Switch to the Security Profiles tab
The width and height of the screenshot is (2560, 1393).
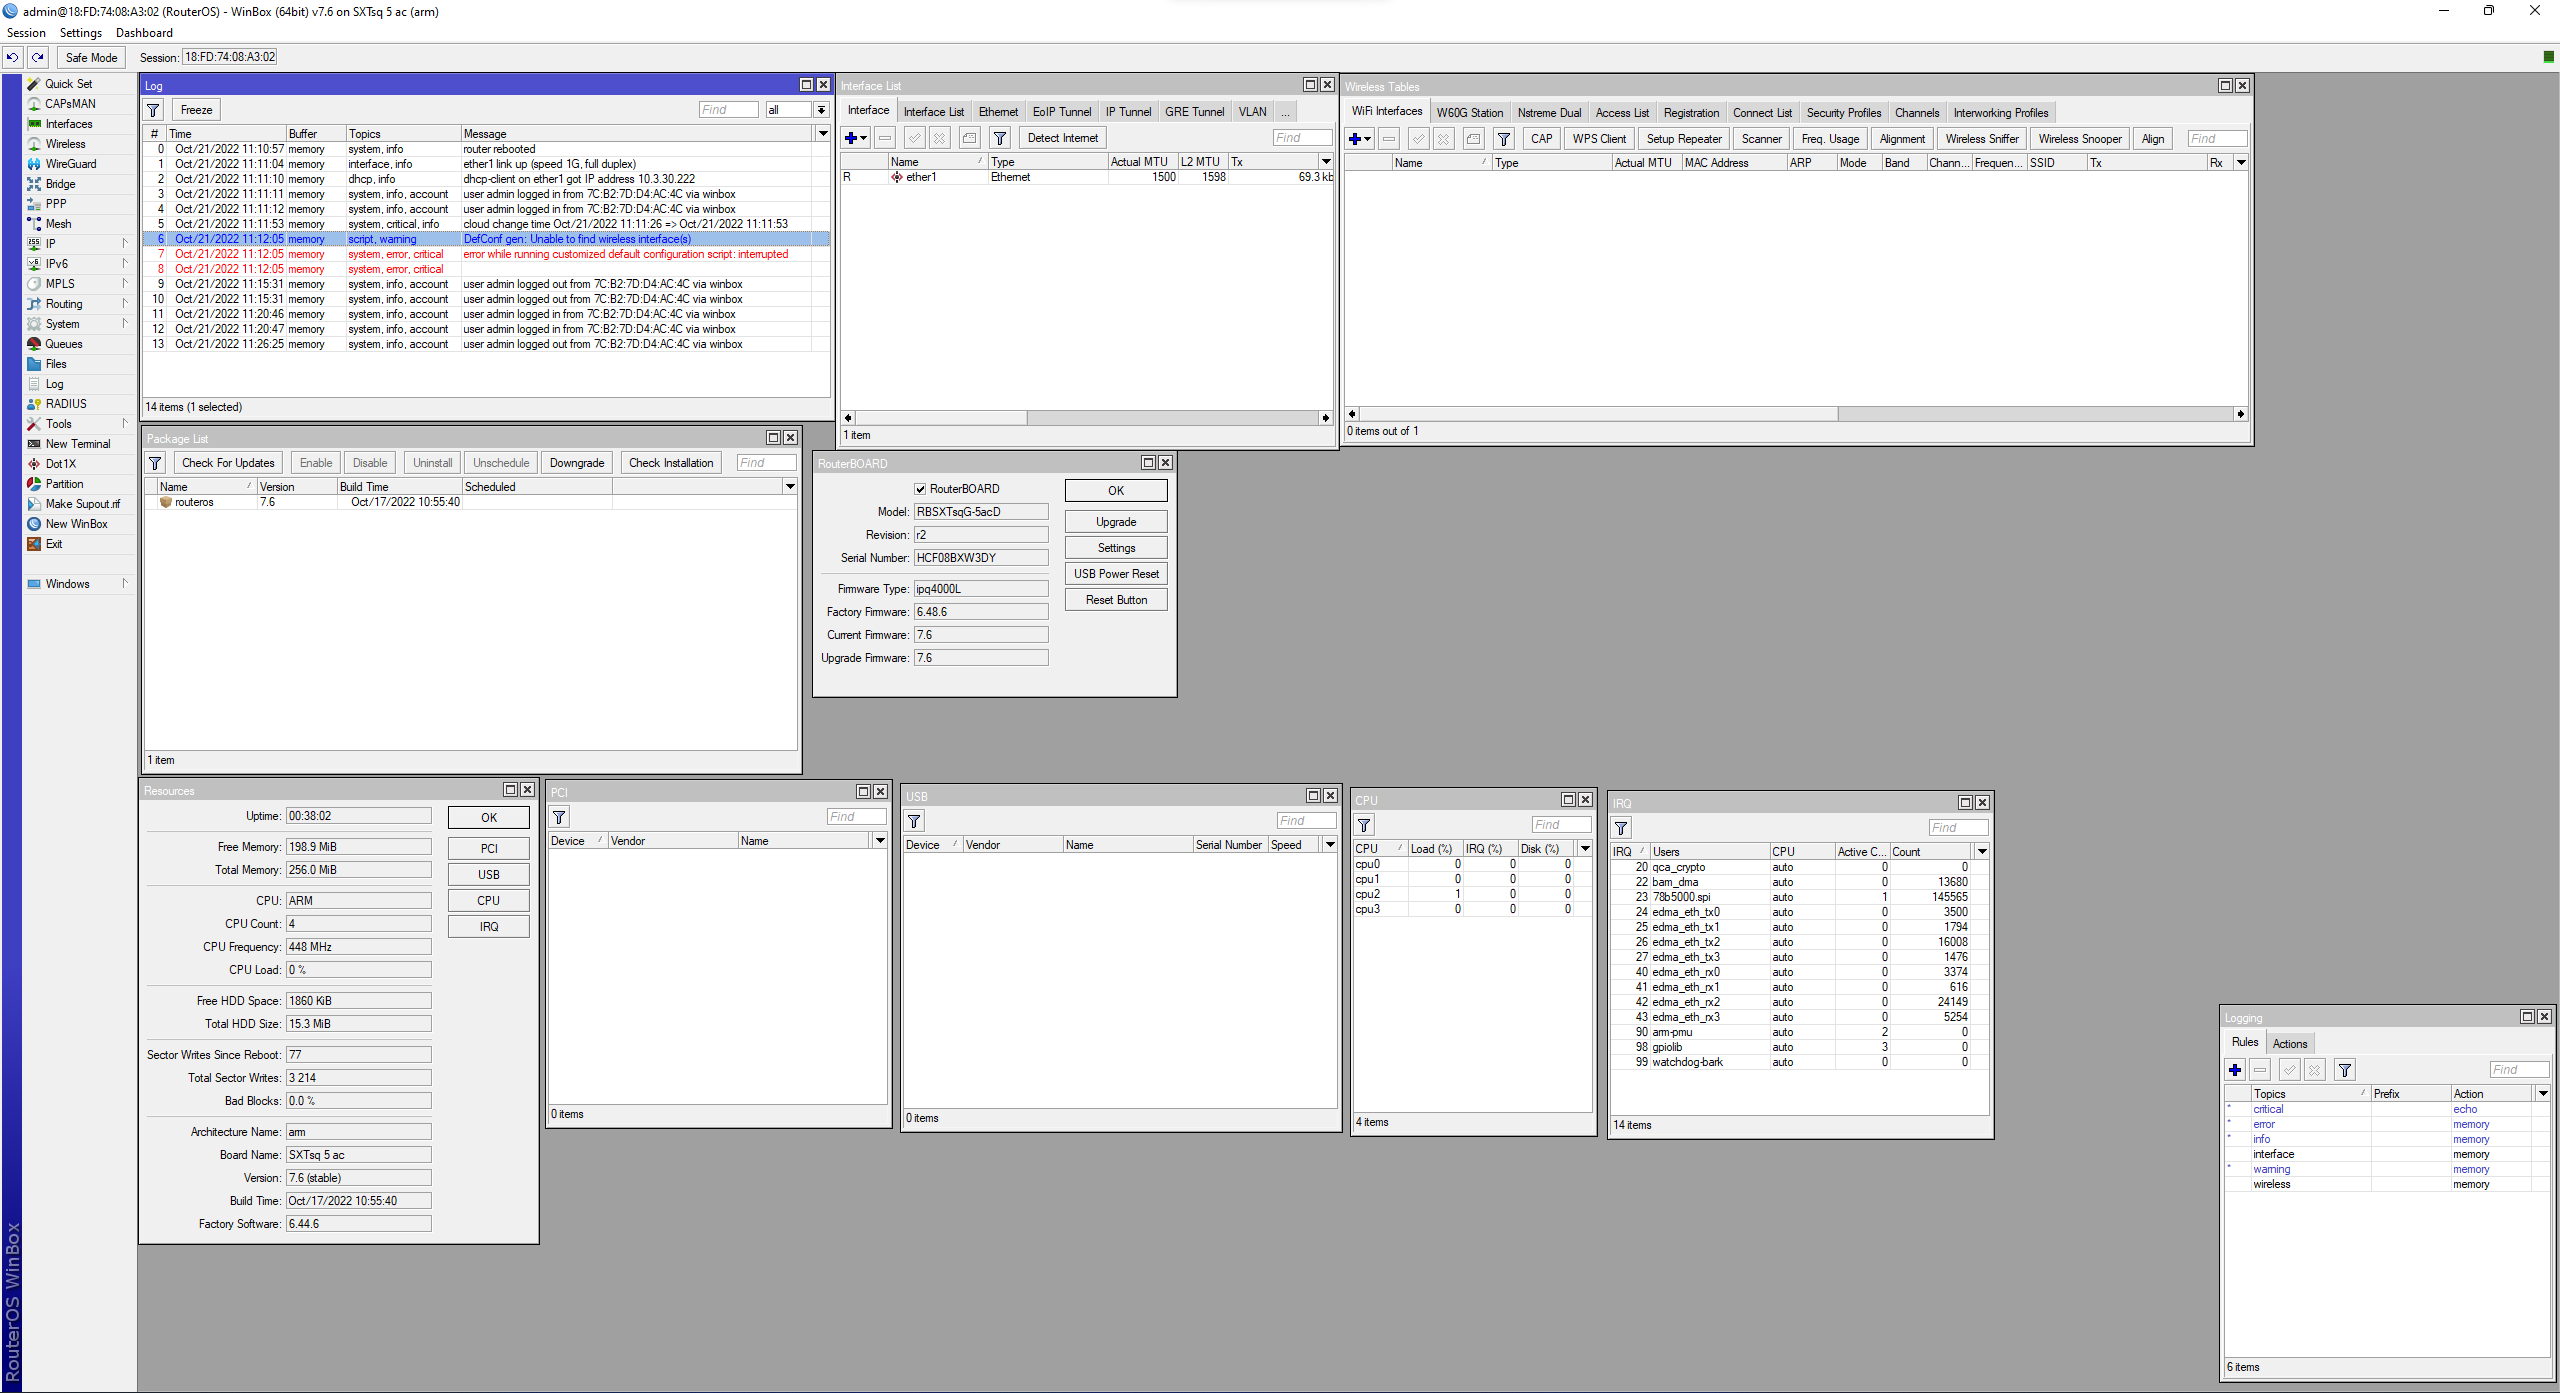point(1843,113)
